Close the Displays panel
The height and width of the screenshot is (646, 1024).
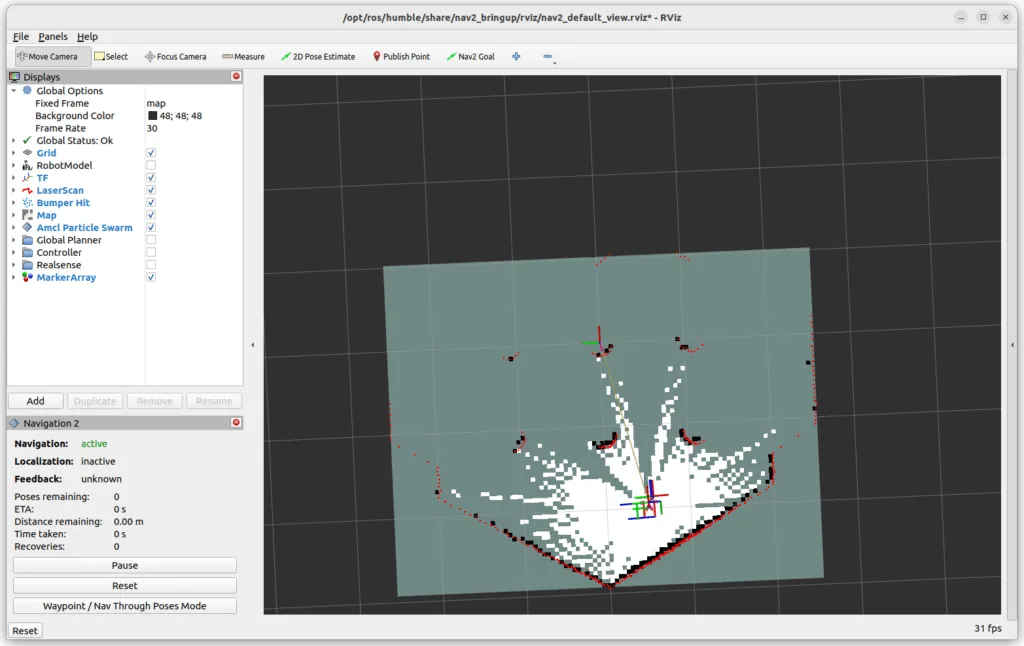click(236, 76)
